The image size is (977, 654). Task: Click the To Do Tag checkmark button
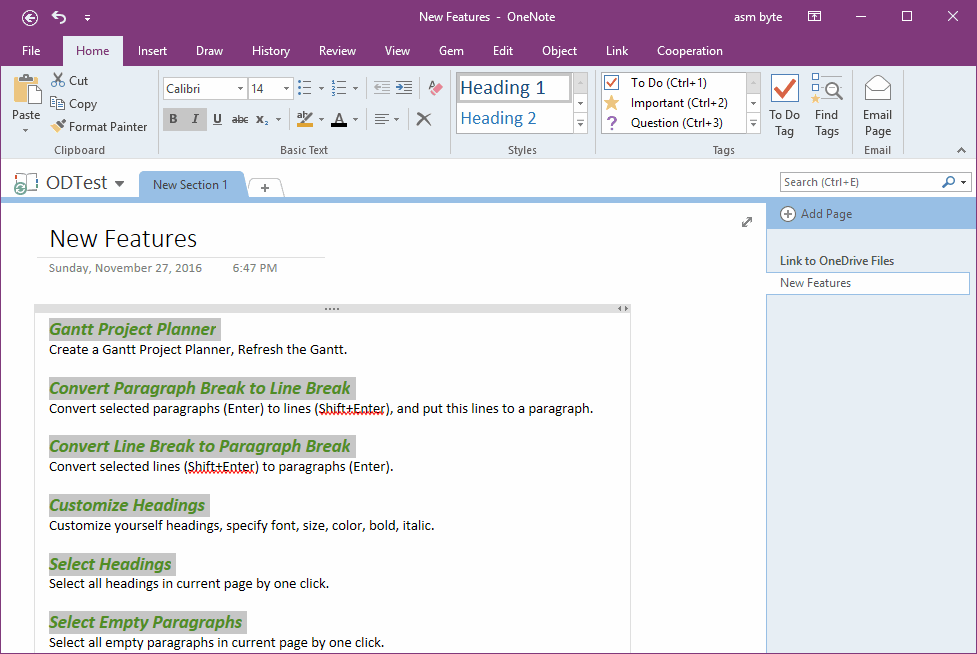784,105
